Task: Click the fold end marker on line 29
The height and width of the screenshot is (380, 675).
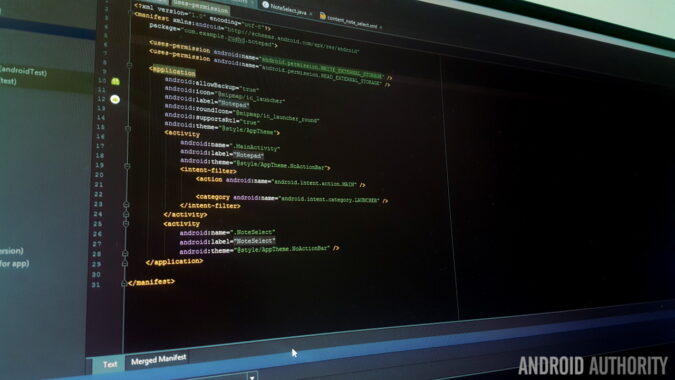Action: 125,263
